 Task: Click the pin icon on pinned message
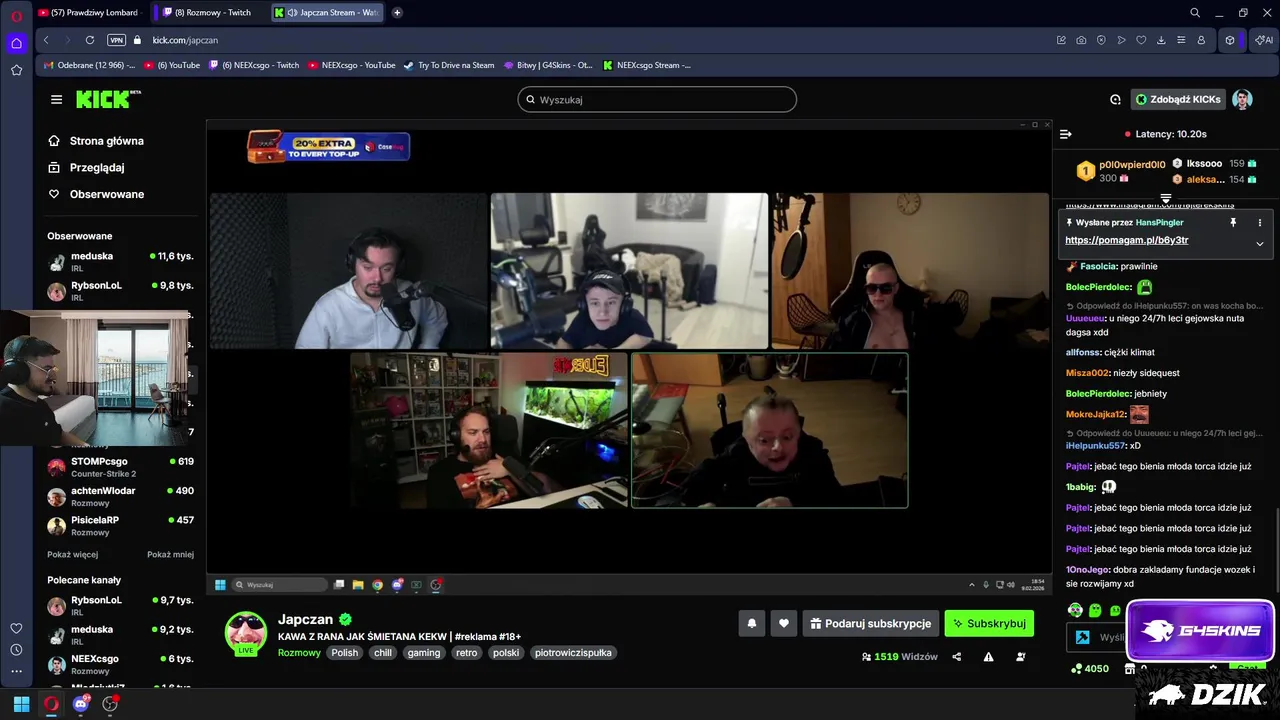(x=1233, y=222)
